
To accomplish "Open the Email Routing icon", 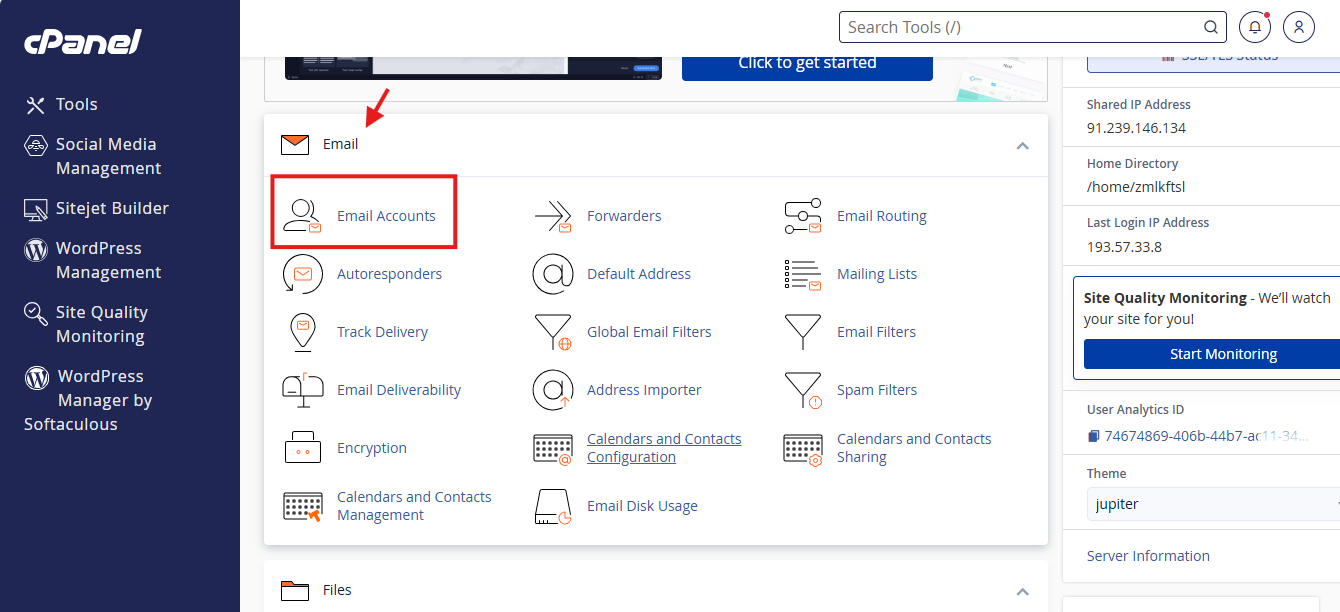I will tap(802, 216).
